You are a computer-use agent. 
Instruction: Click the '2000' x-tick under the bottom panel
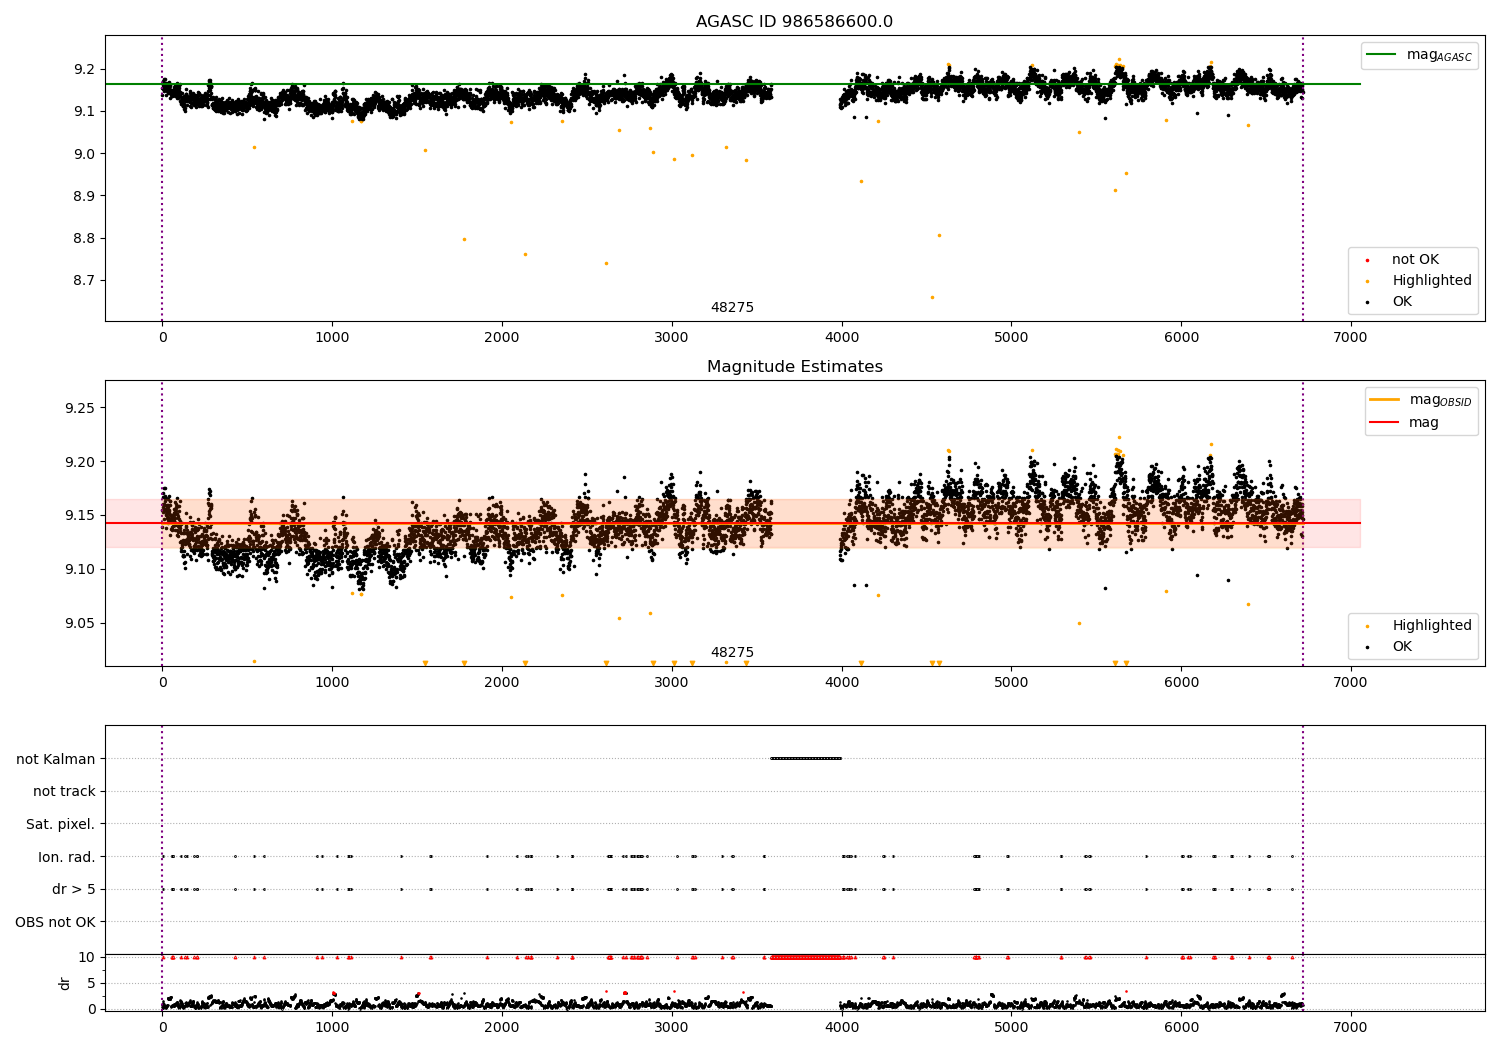[x=502, y=1027]
